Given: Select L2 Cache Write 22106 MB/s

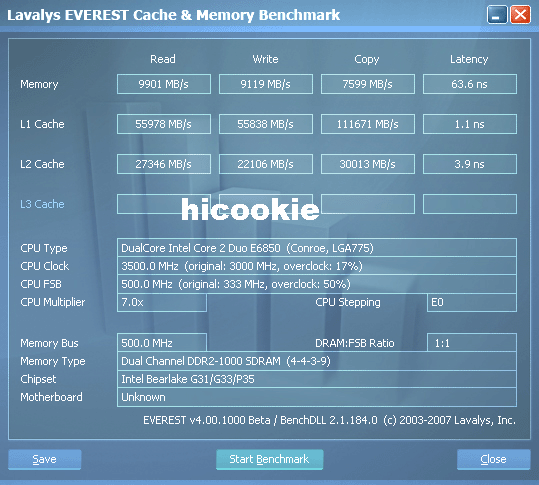Looking at the screenshot, I should pyautogui.click(x=266, y=164).
